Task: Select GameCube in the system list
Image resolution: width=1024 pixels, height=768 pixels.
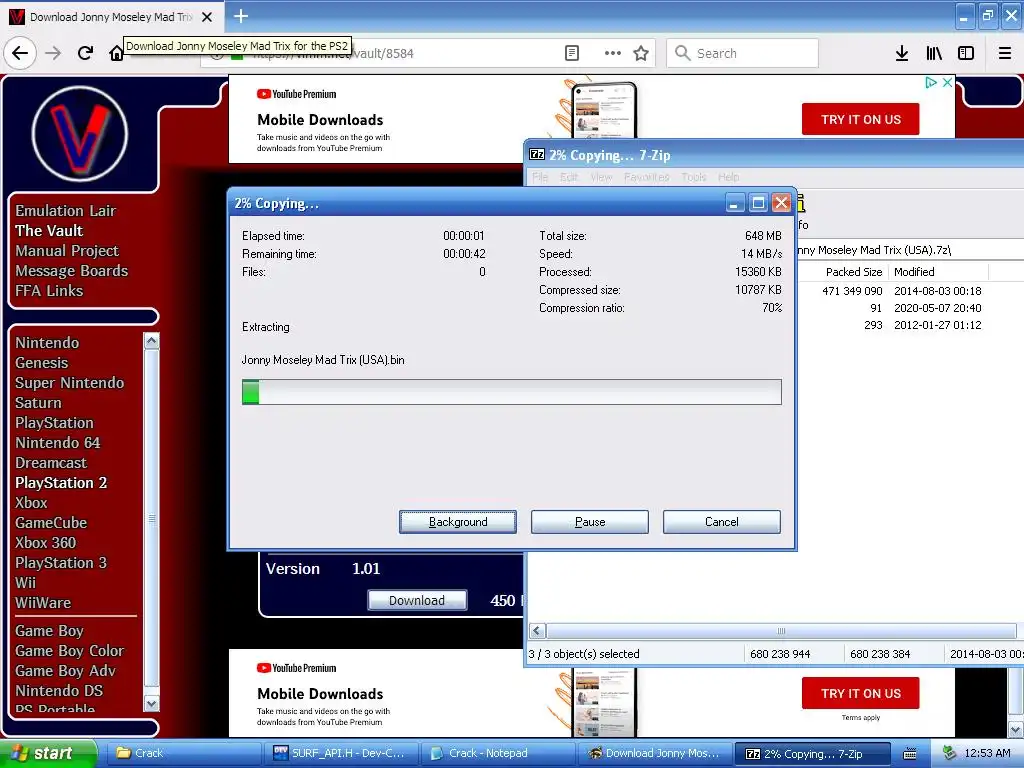Action: [51, 523]
